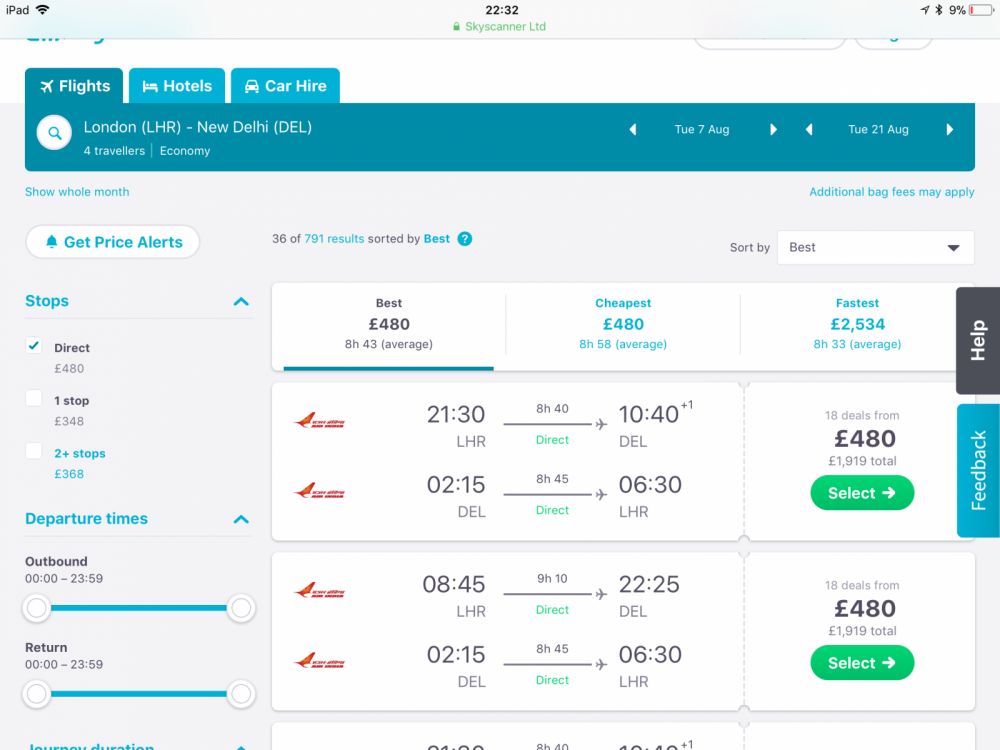Click Show whole month link
Screen dimensions: 1000x750
[x=77, y=192]
